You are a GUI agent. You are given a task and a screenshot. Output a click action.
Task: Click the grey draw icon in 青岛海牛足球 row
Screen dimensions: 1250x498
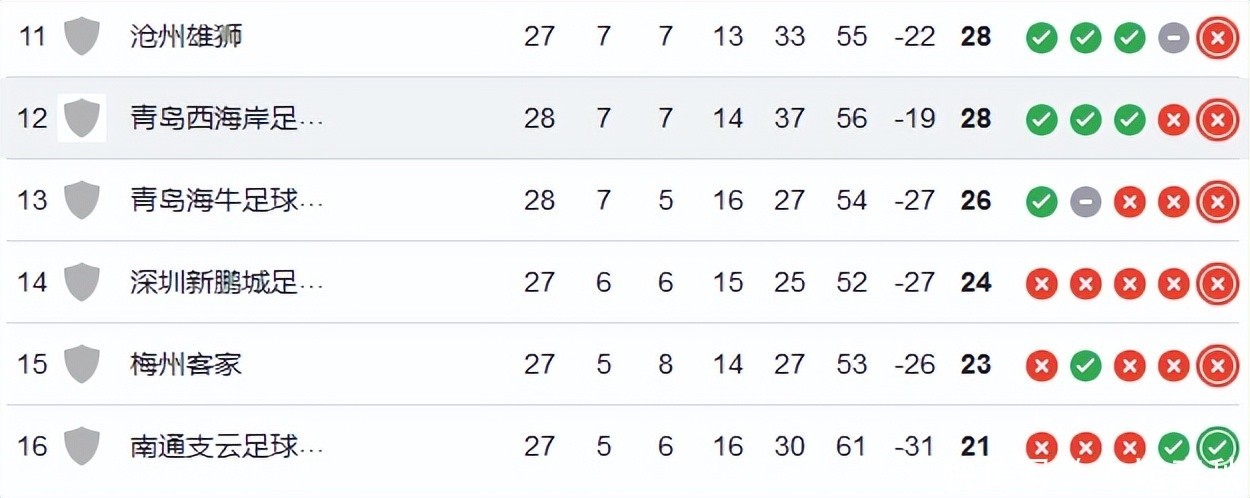tap(1085, 202)
